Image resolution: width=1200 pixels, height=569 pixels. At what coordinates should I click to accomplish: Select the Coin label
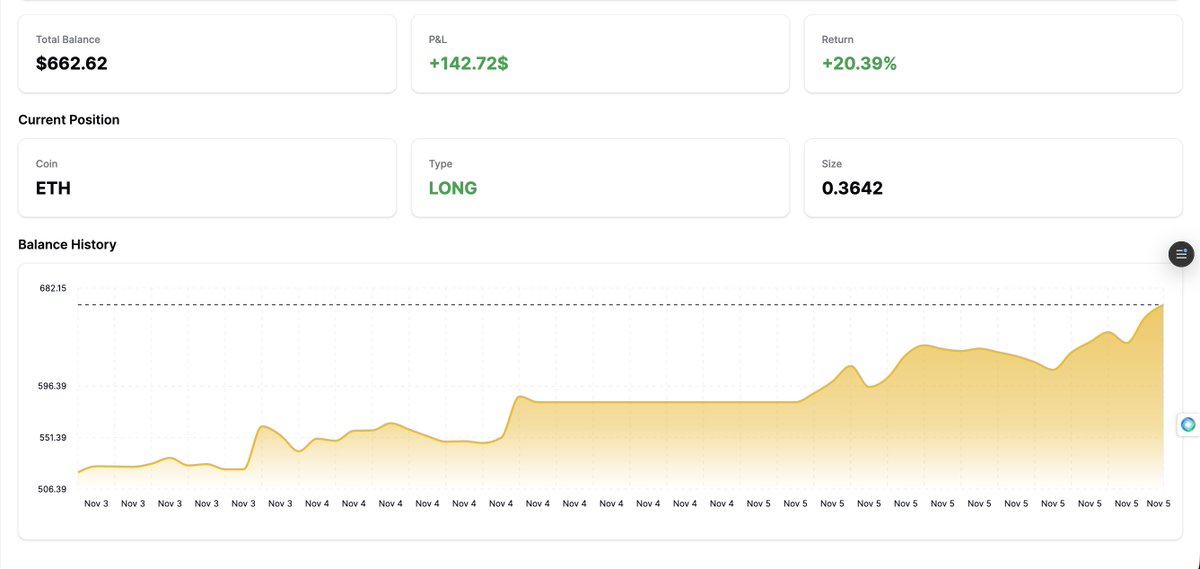(47, 164)
